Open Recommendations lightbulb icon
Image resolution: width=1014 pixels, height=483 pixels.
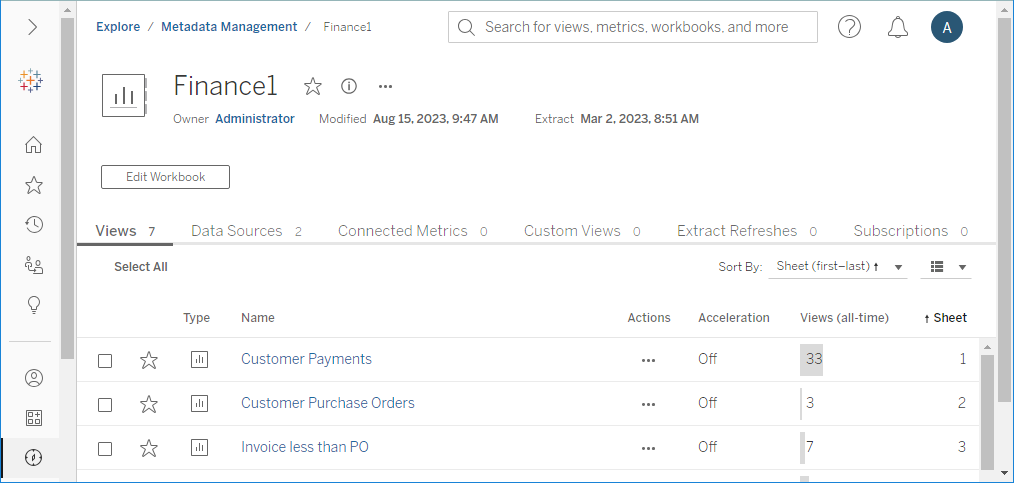(33, 305)
